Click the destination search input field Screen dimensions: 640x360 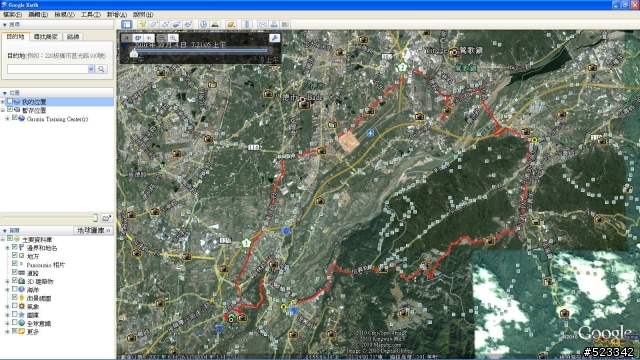coord(48,69)
